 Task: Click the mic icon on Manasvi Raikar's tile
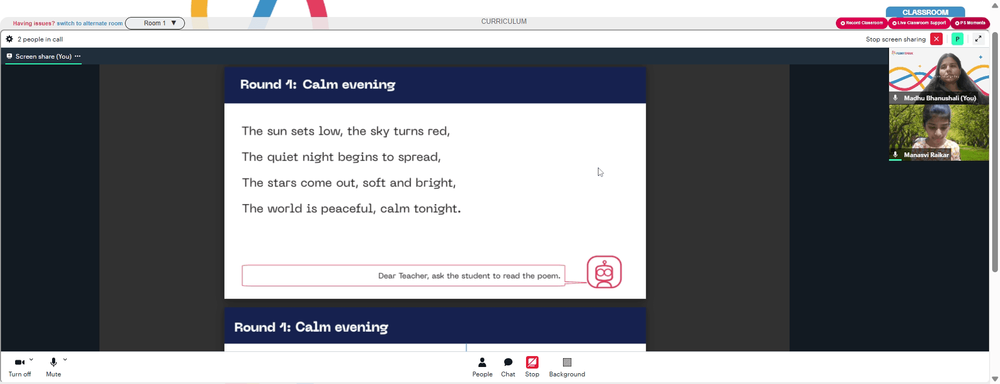pos(895,154)
